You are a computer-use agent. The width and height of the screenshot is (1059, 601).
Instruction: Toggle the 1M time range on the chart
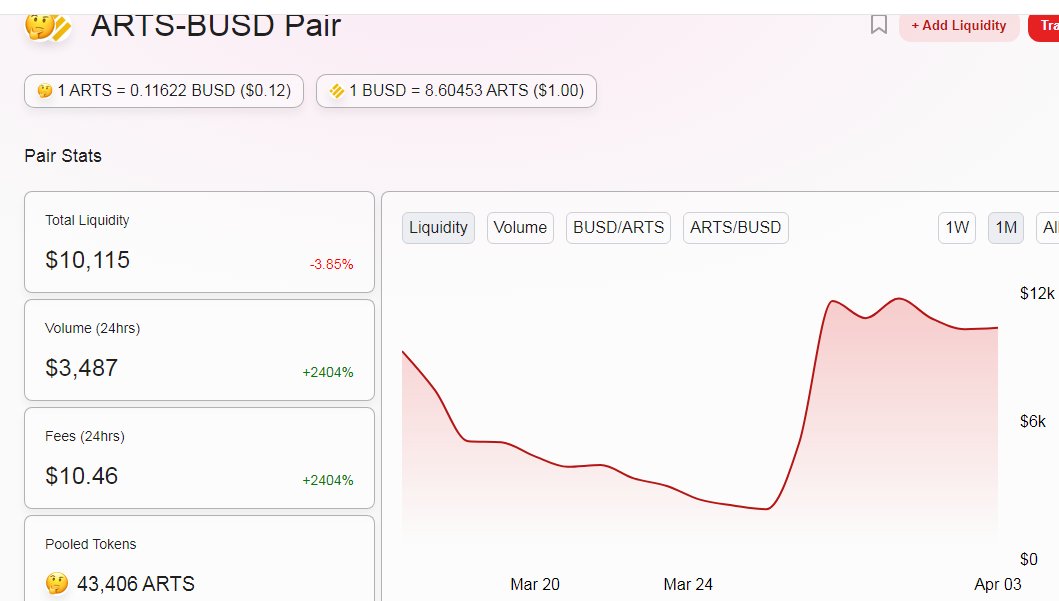1005,228
